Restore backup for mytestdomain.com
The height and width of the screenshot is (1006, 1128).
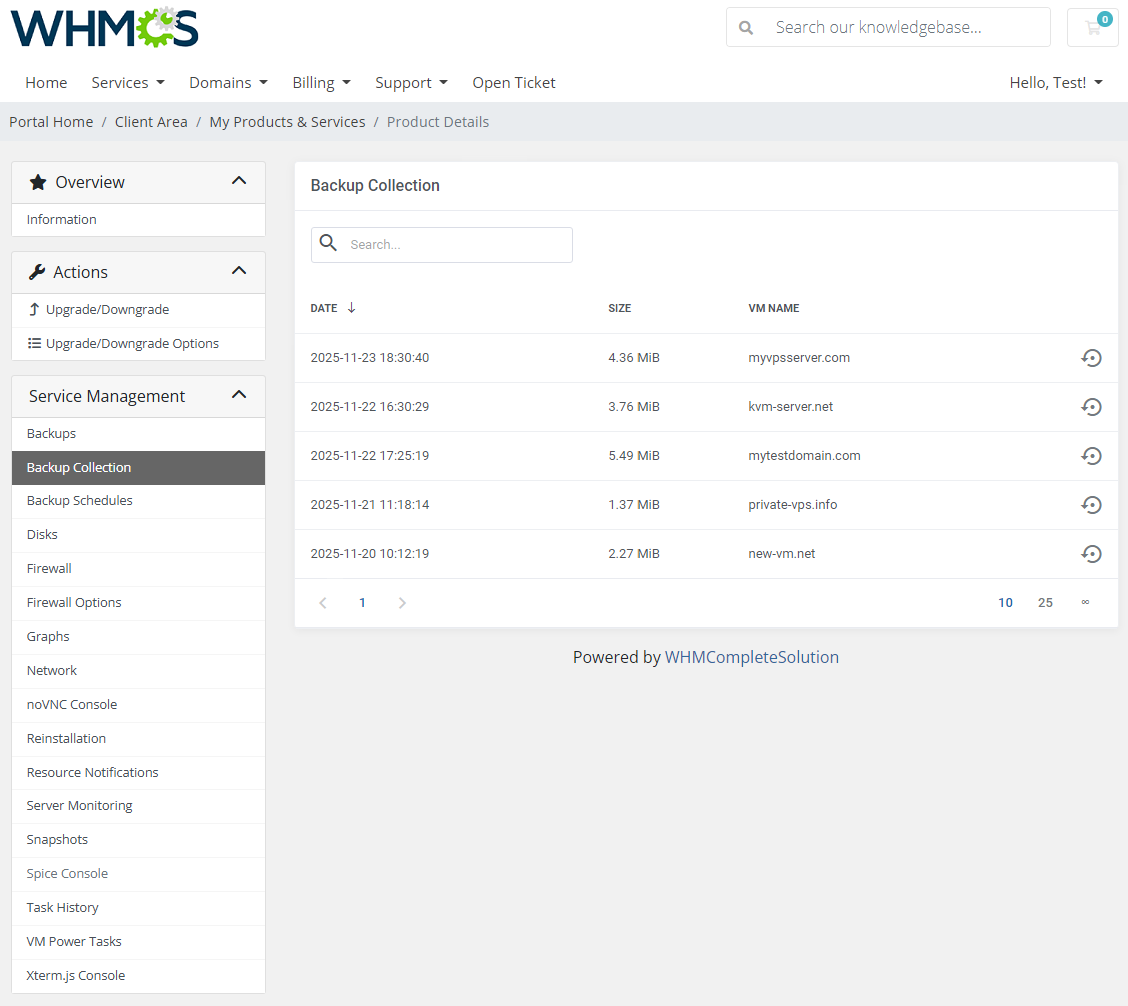[x=1091, y=456]
